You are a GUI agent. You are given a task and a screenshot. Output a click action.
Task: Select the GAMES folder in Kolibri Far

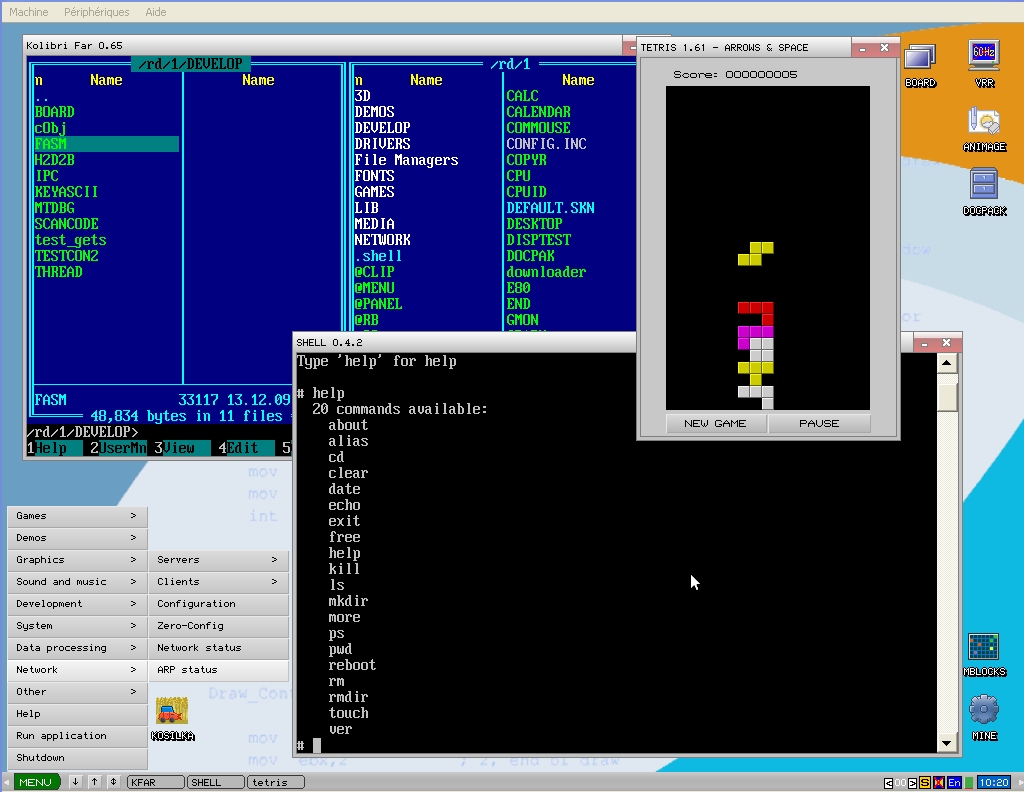pyautogui.click(x=375, y=192)
